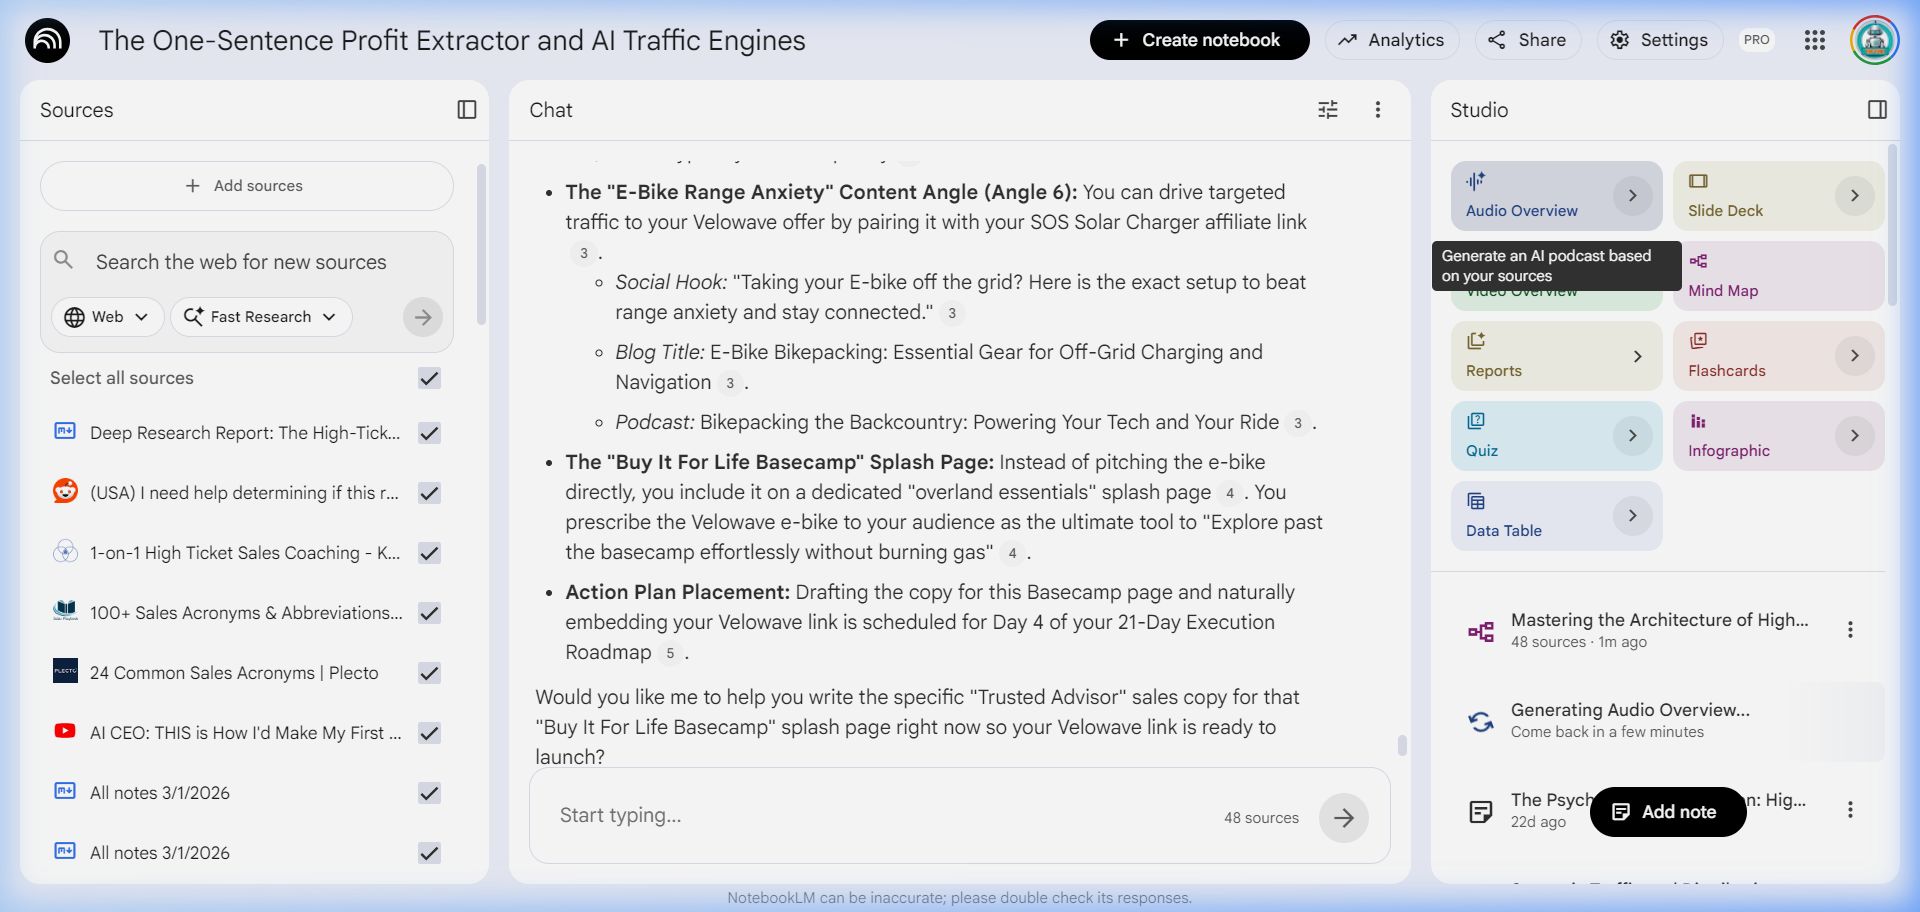Toggle Select all sources checkbox
The width and height of the screenshot is (1920, 912).
click(x=430, y=378)
